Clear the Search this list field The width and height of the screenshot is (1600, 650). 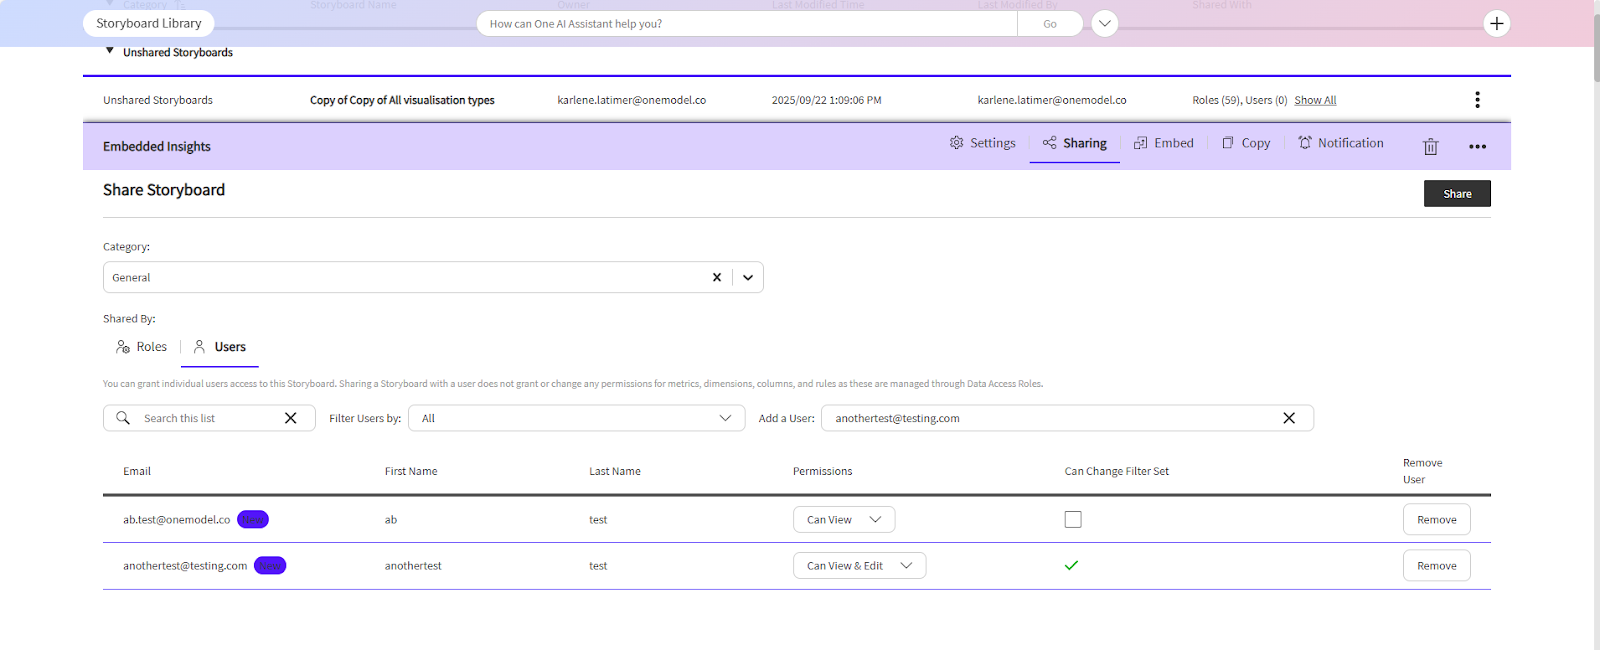pyautogui.click(x=291, y=418)
